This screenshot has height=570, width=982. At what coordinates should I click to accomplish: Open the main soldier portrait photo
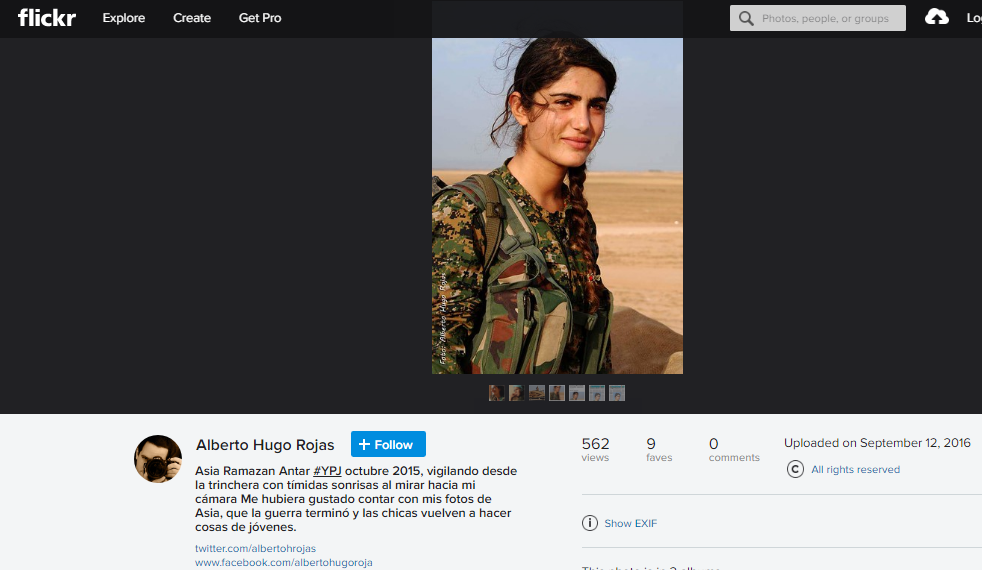click(x=557, y=206)
